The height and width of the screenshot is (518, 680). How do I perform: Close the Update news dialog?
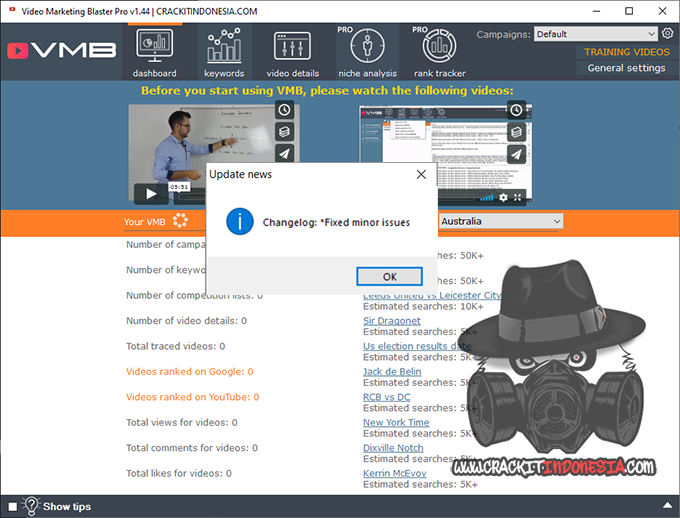pyautogui.click(x=421, y=174)
